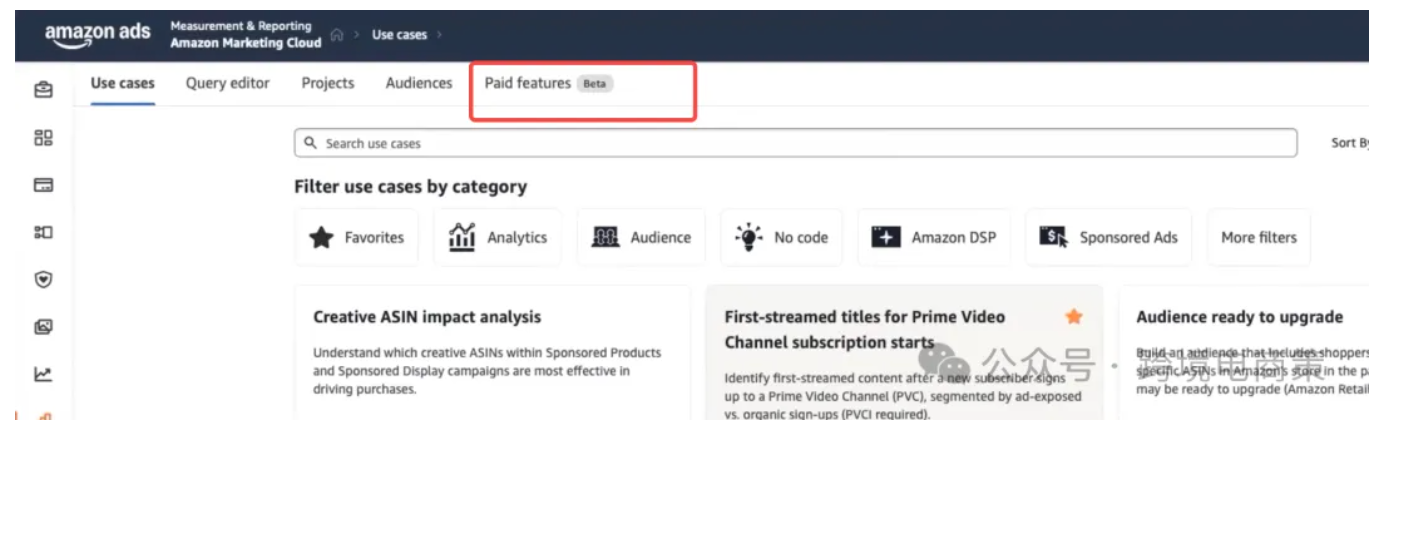Open the image gallery sidebar icon
This screenshot has width=1402, height=540.
point(43,327)
